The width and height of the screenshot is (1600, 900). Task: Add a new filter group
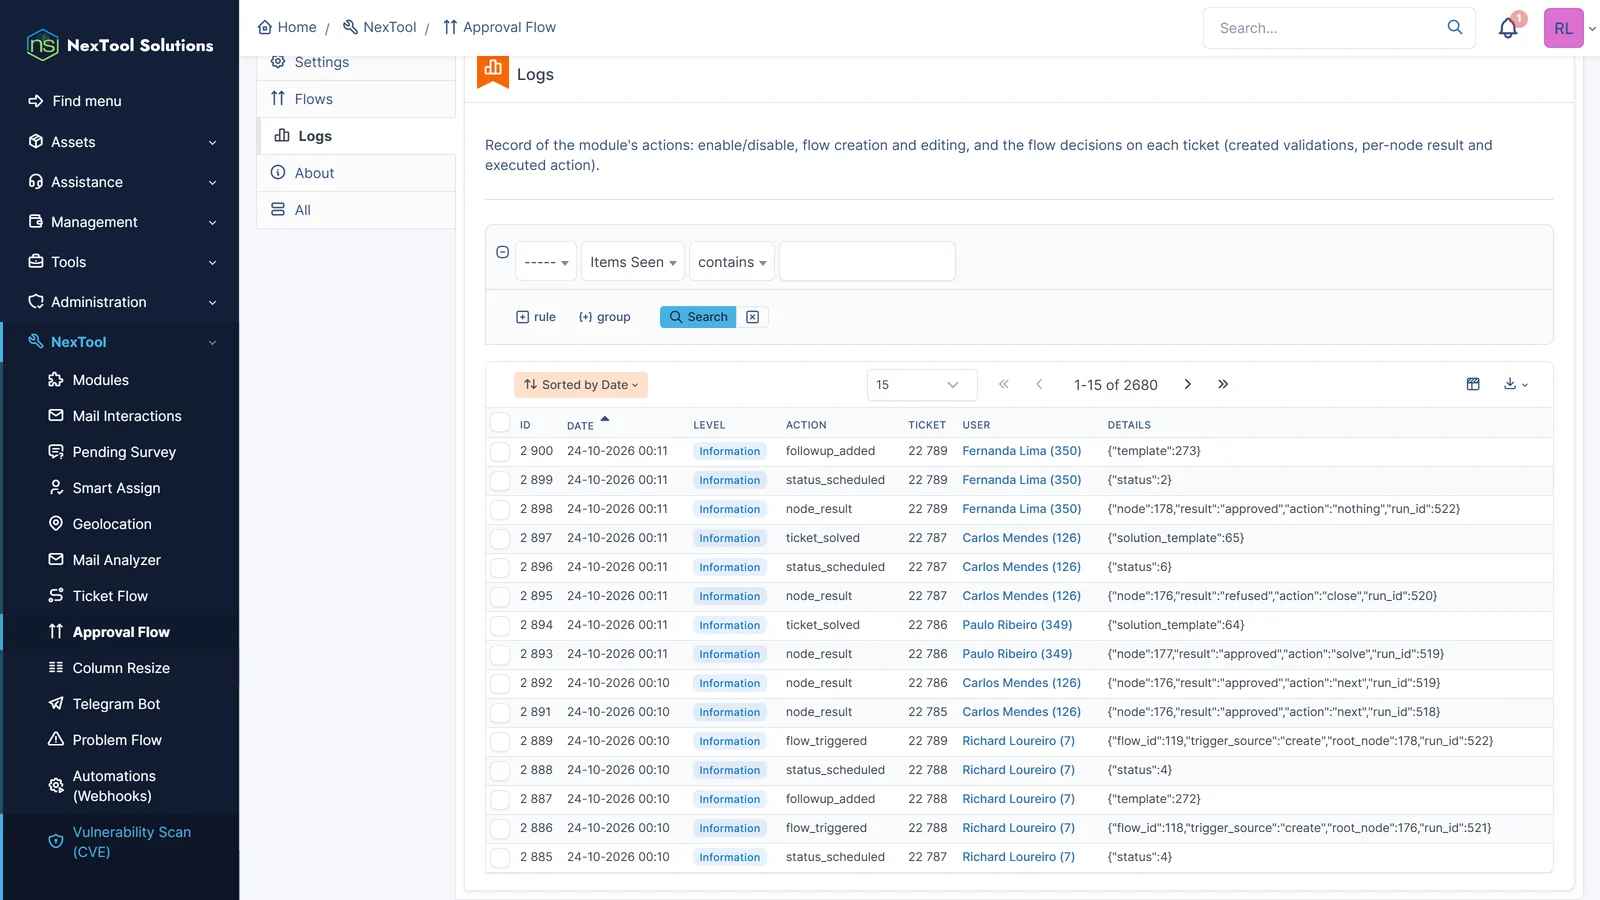click(604, 317)
